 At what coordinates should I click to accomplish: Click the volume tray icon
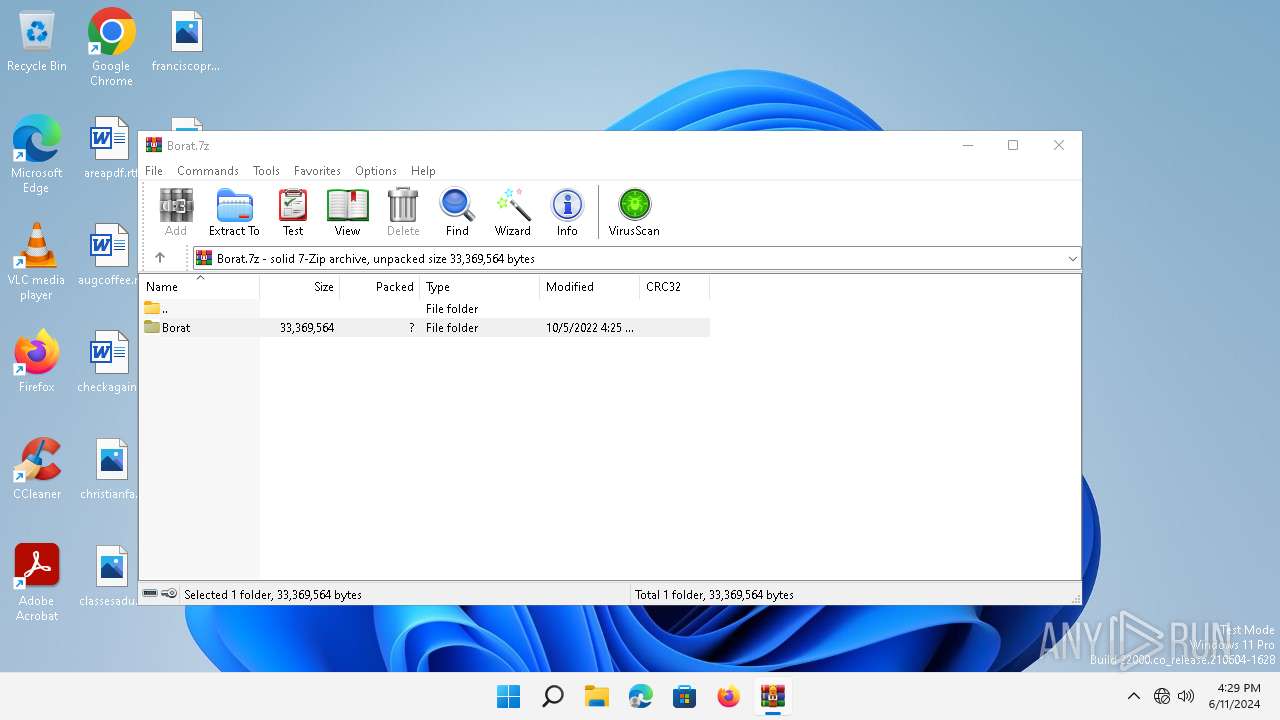coord(1186,696)
